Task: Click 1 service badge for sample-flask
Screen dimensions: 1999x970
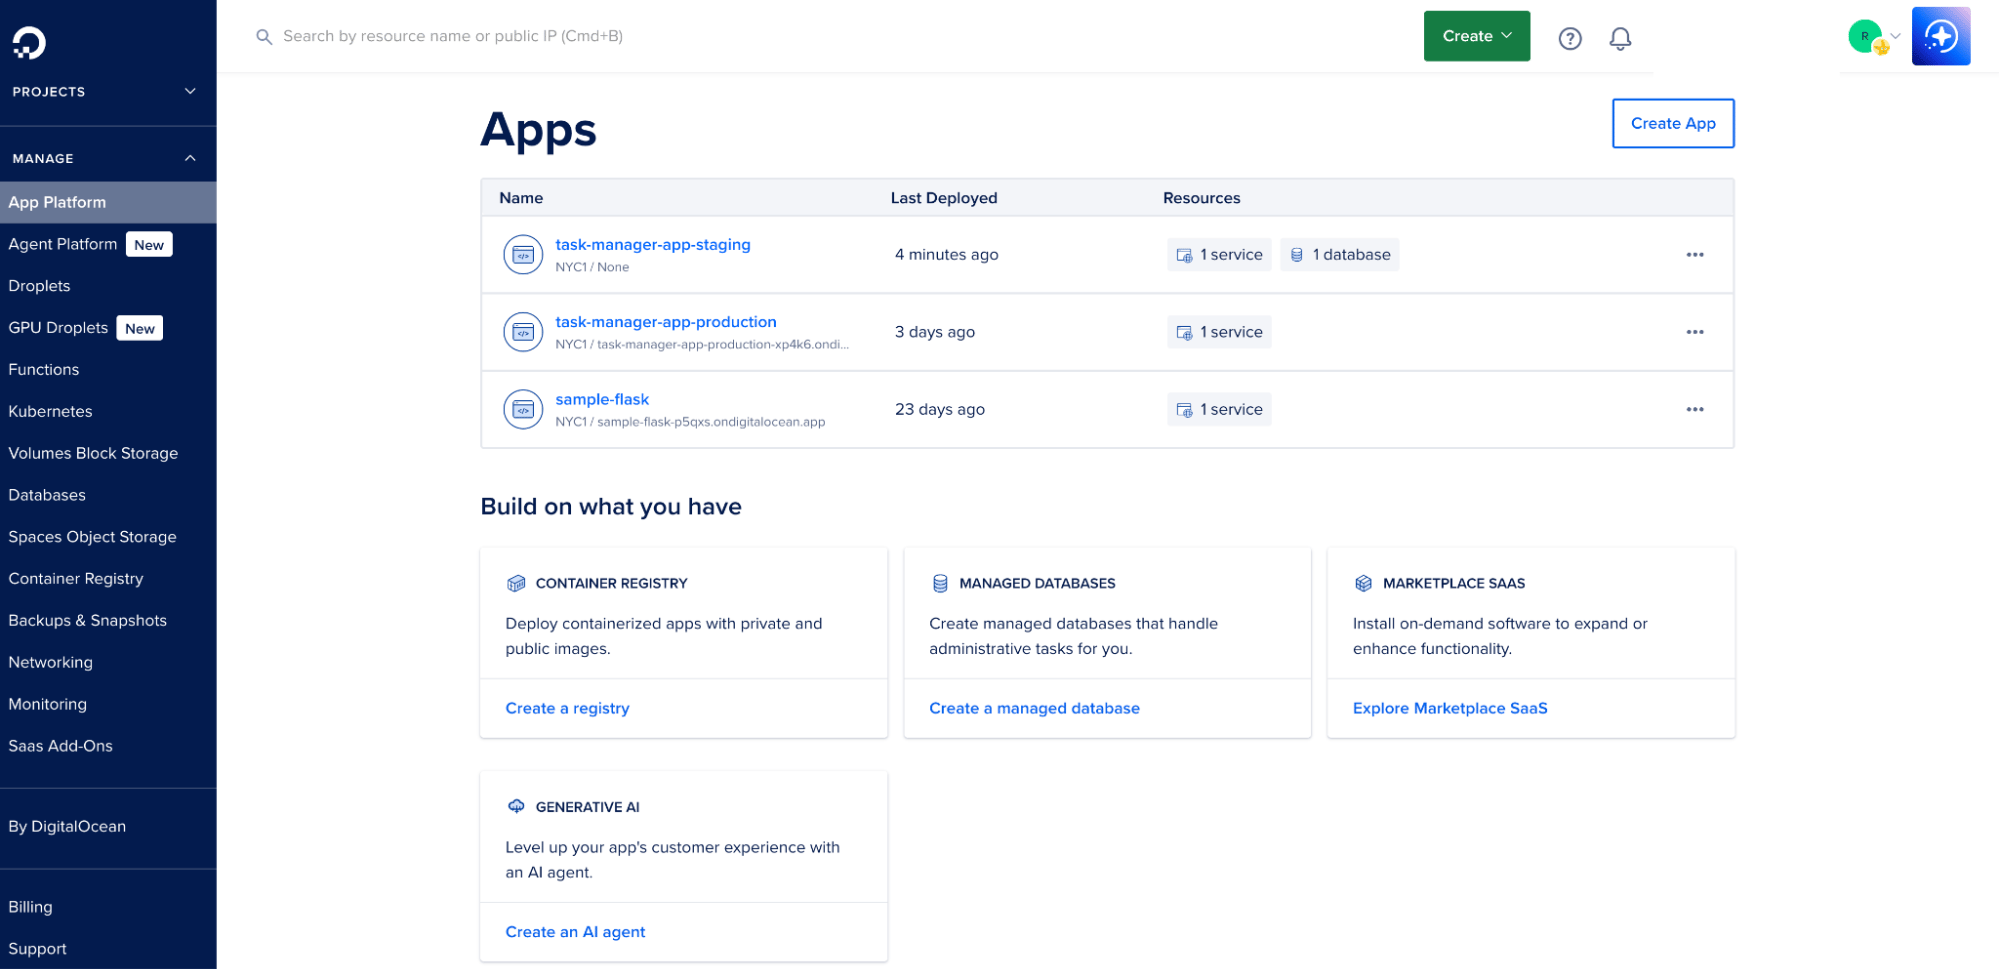Action: pyautogui.click(x=1219, y=409)
